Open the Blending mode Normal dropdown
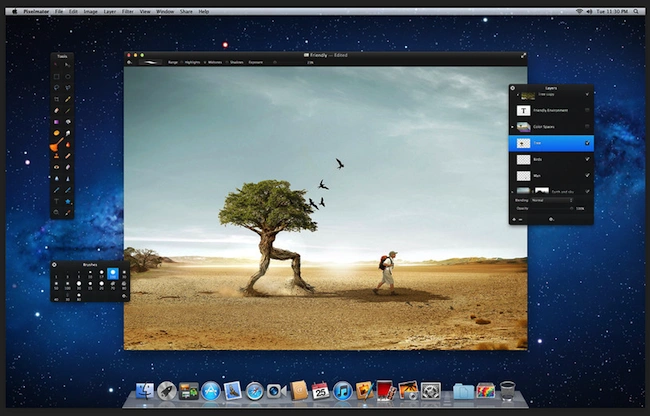Screen dimensions: 650x416 coord(552,200)
